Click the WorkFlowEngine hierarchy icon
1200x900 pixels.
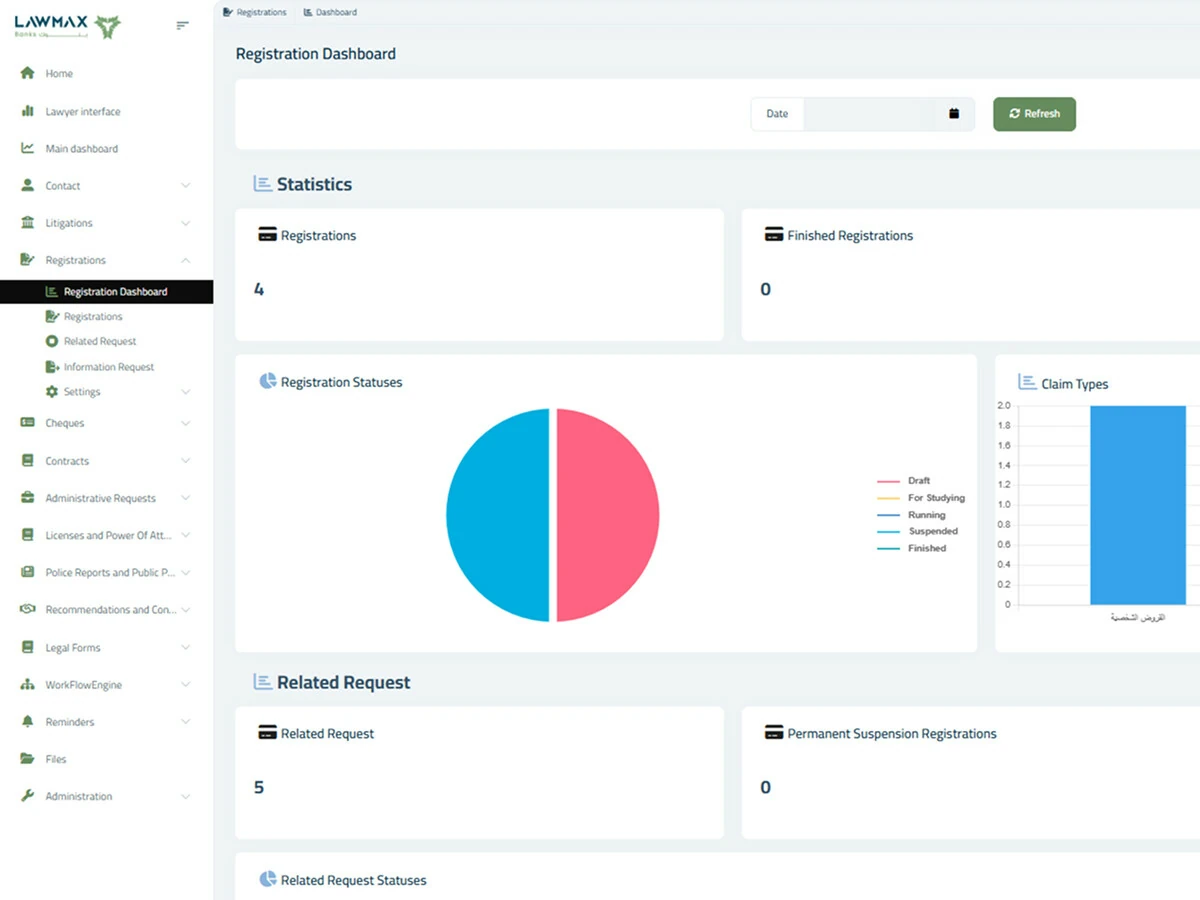pos(28,684)
